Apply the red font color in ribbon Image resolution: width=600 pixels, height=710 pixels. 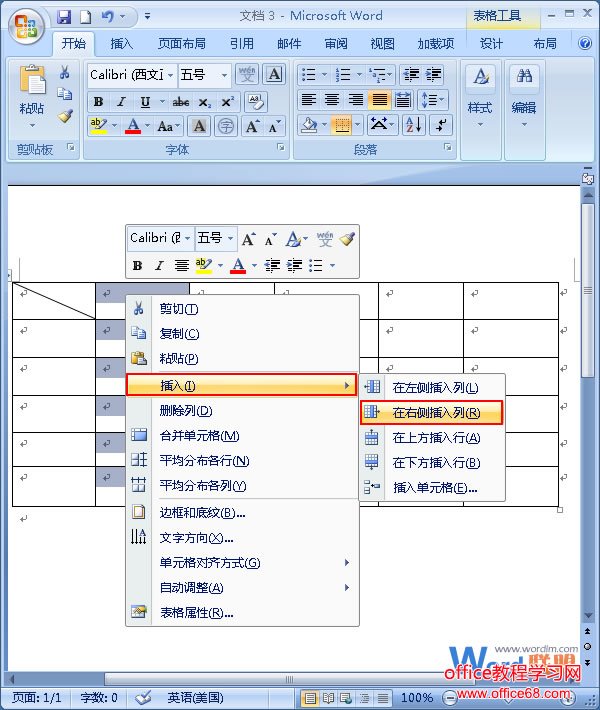tap(133, 126)
